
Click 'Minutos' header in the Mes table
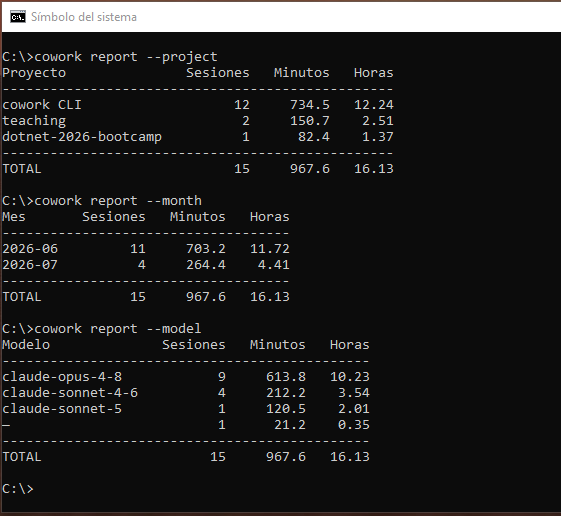coord(197,217)
